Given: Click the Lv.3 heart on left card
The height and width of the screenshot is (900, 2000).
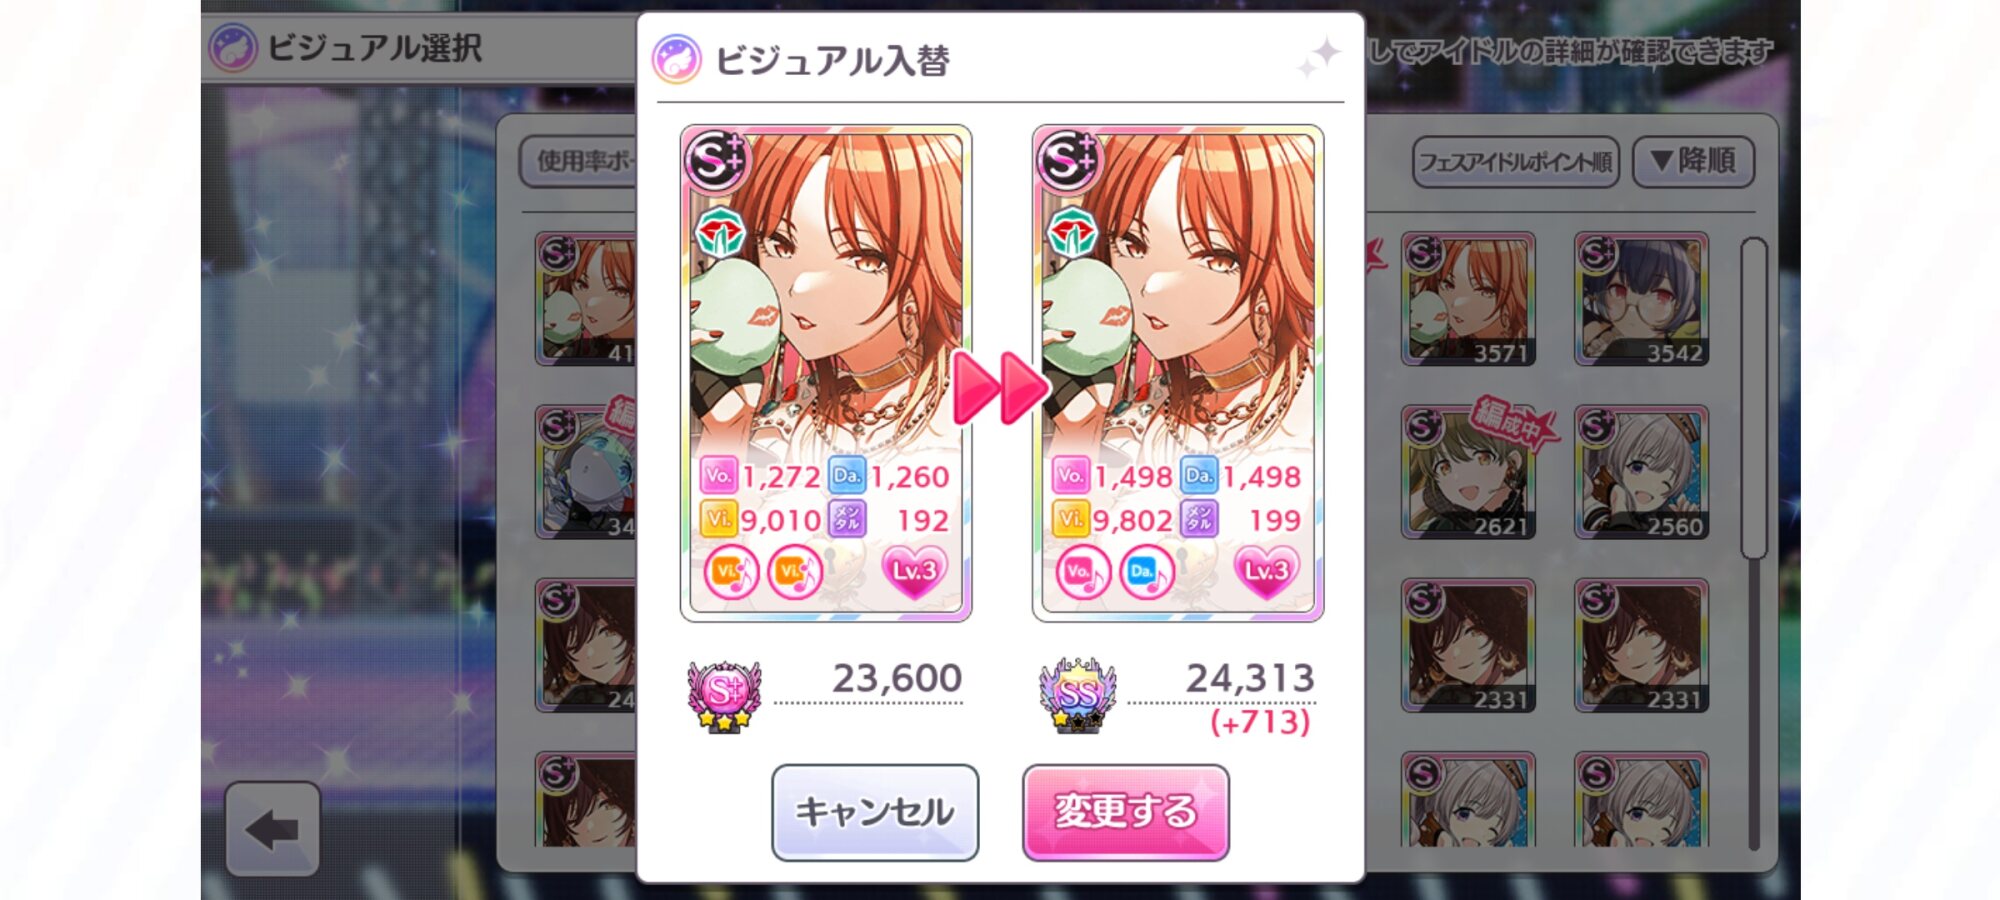Looking at the screenshot, I should 914,573.
